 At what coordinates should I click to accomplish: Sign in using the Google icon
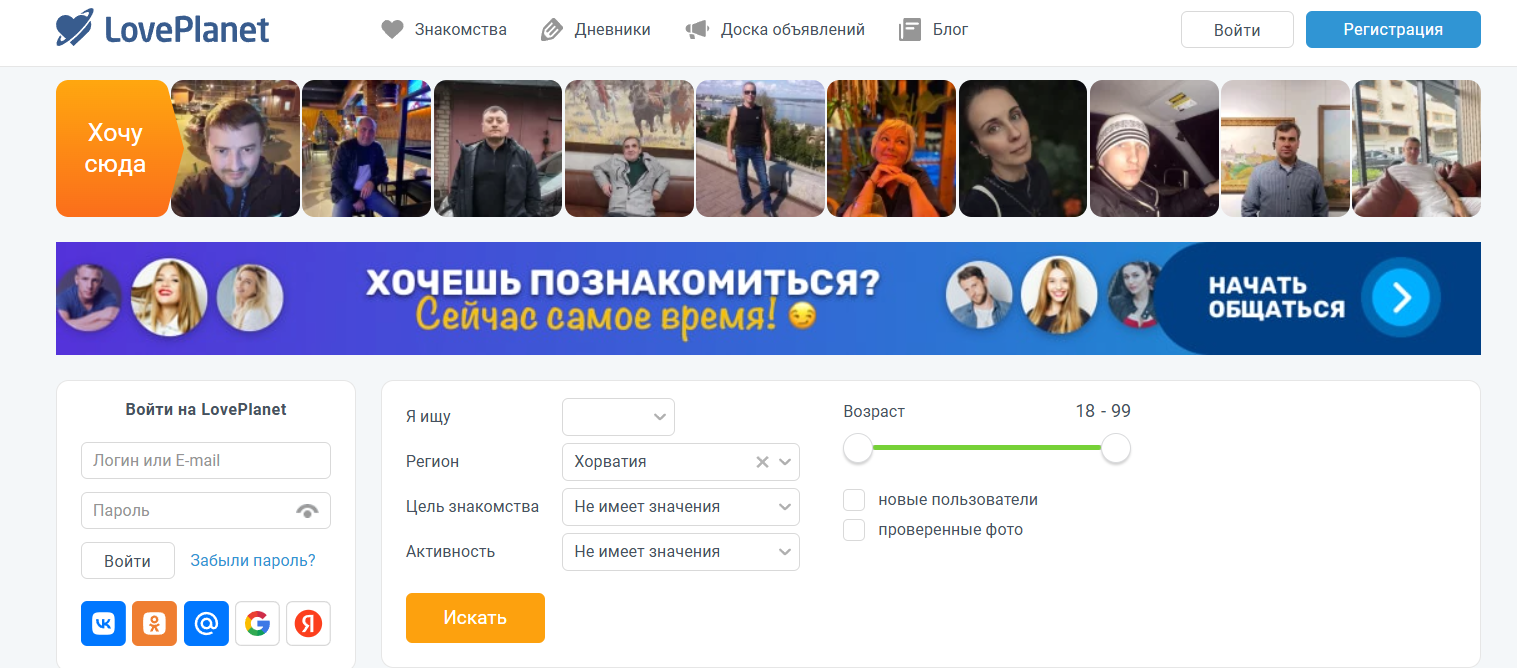pos(257,624)
